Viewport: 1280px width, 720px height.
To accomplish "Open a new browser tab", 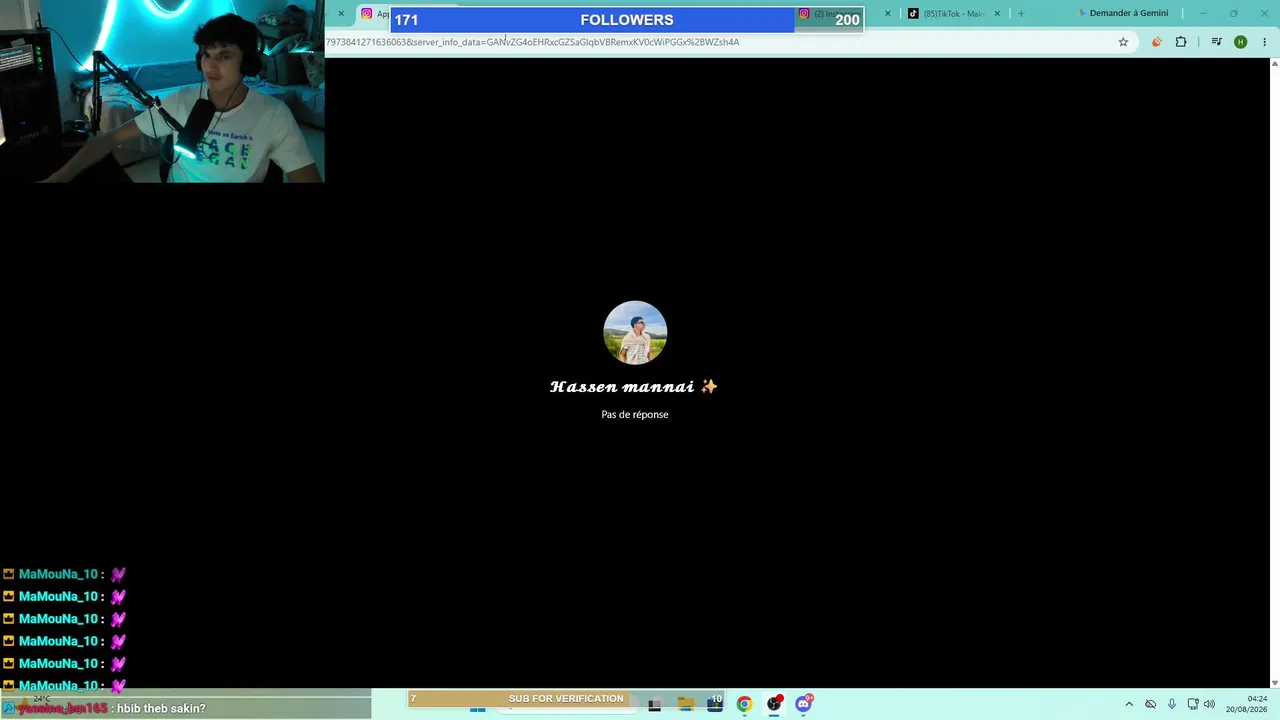I will click(1021, 14).
